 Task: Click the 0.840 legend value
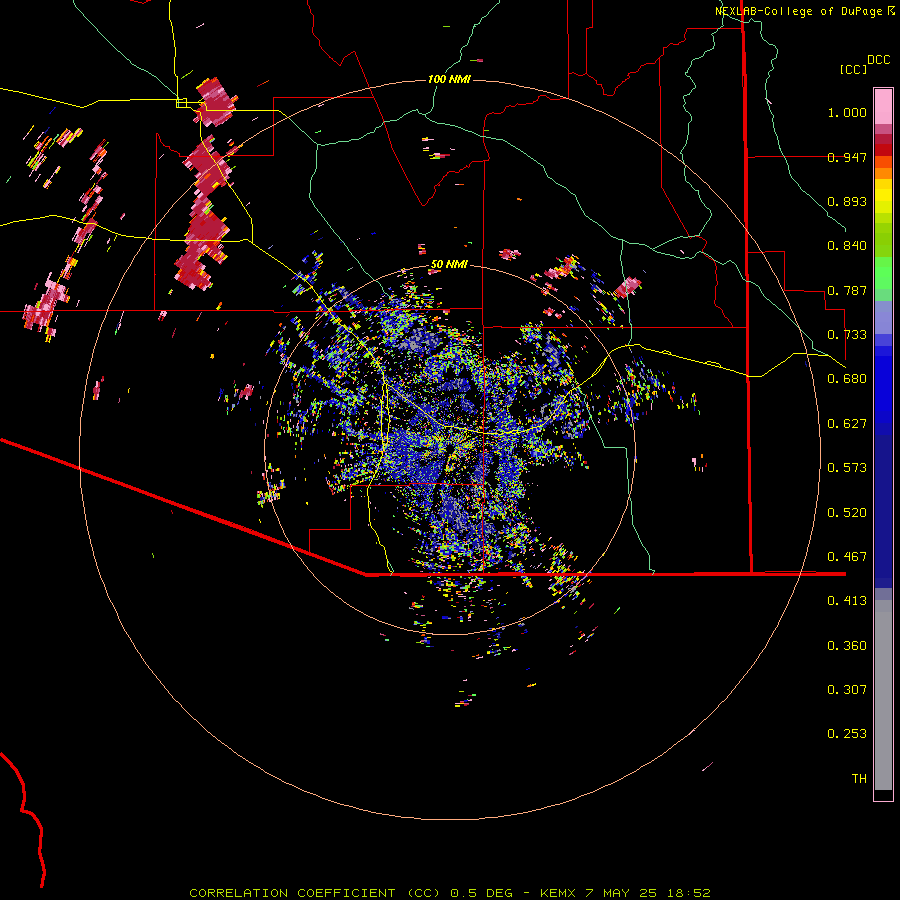coord(847,246)
